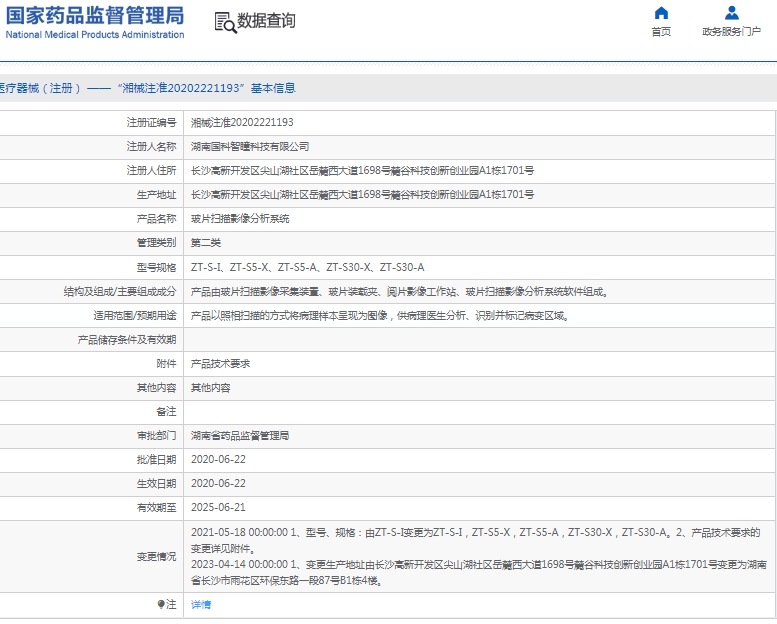Screen dimensions: 777x624
Task: Click registrant name 湖南国科智瞳科技有限公司
Action: tap(250, 147)
